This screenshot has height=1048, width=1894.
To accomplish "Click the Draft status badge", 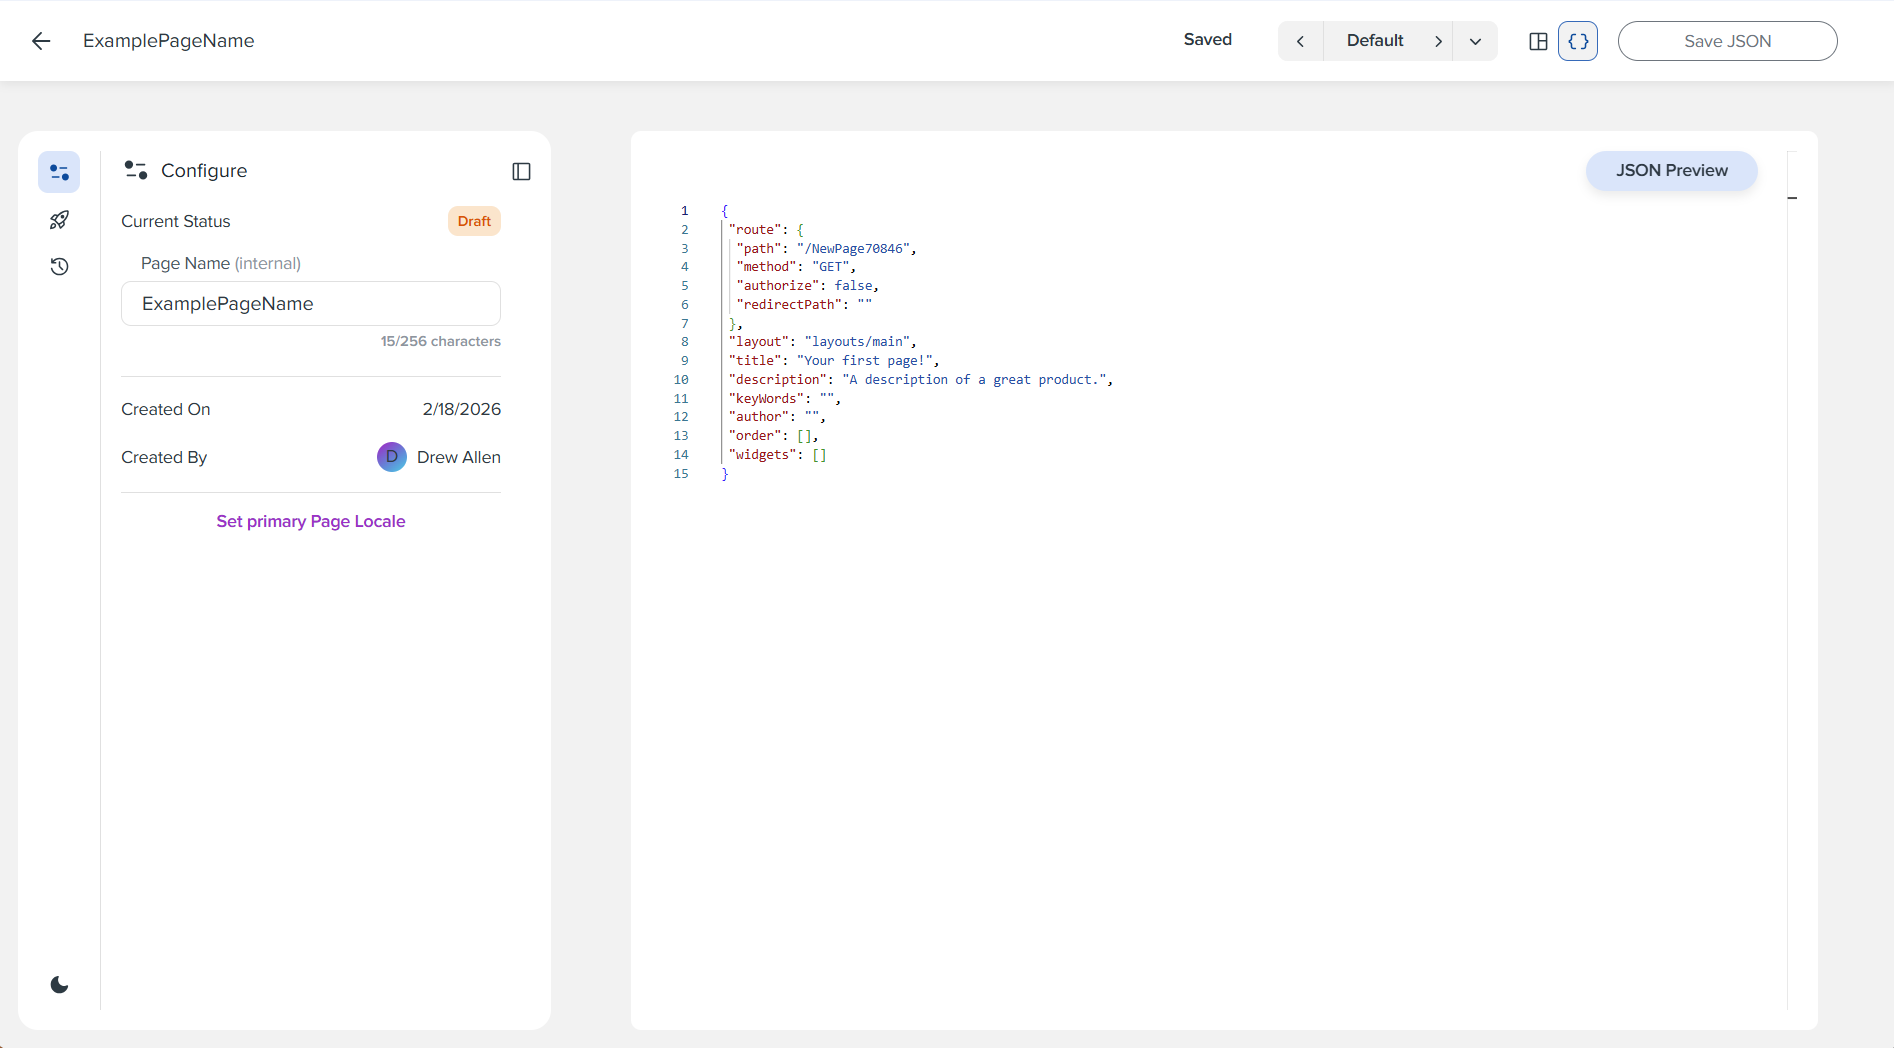I will (x=474, y=221).
